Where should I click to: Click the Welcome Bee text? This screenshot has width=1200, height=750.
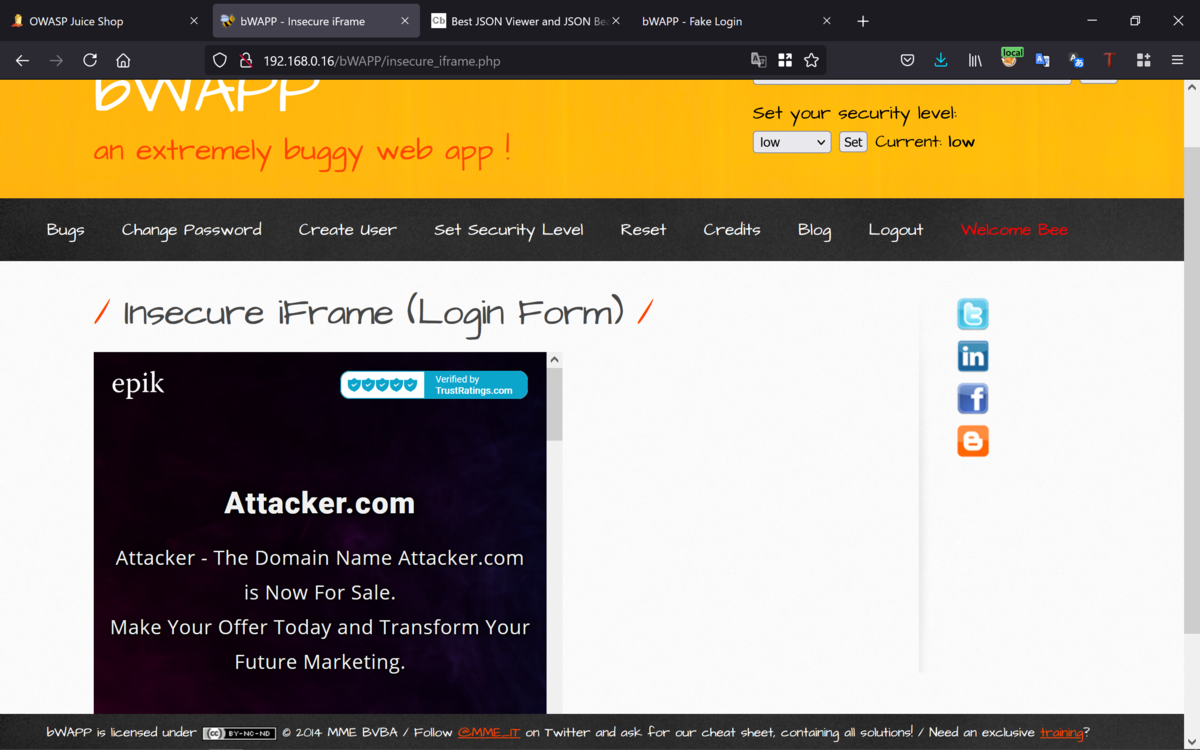click(1014, 230)
